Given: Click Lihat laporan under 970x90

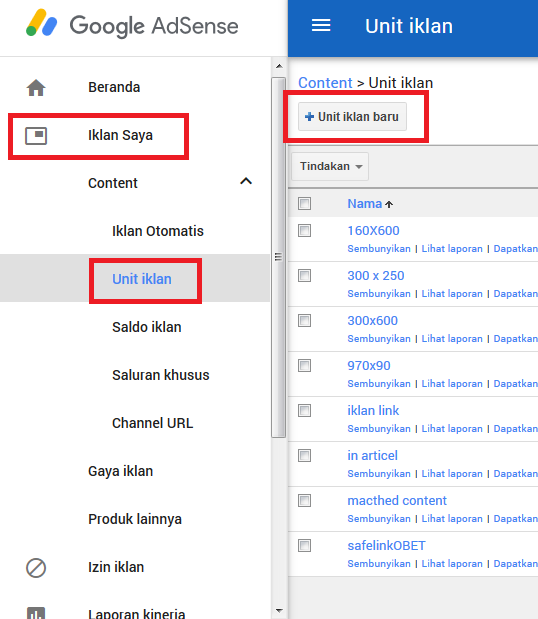Looking at the screenshot, I should coord(452,384).
